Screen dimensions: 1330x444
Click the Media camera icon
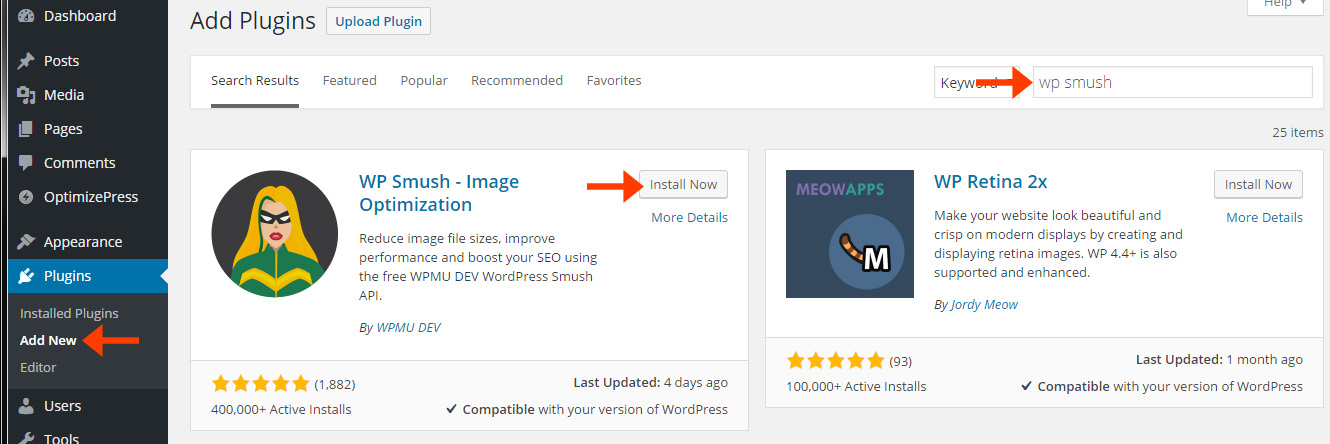(26, 95)
